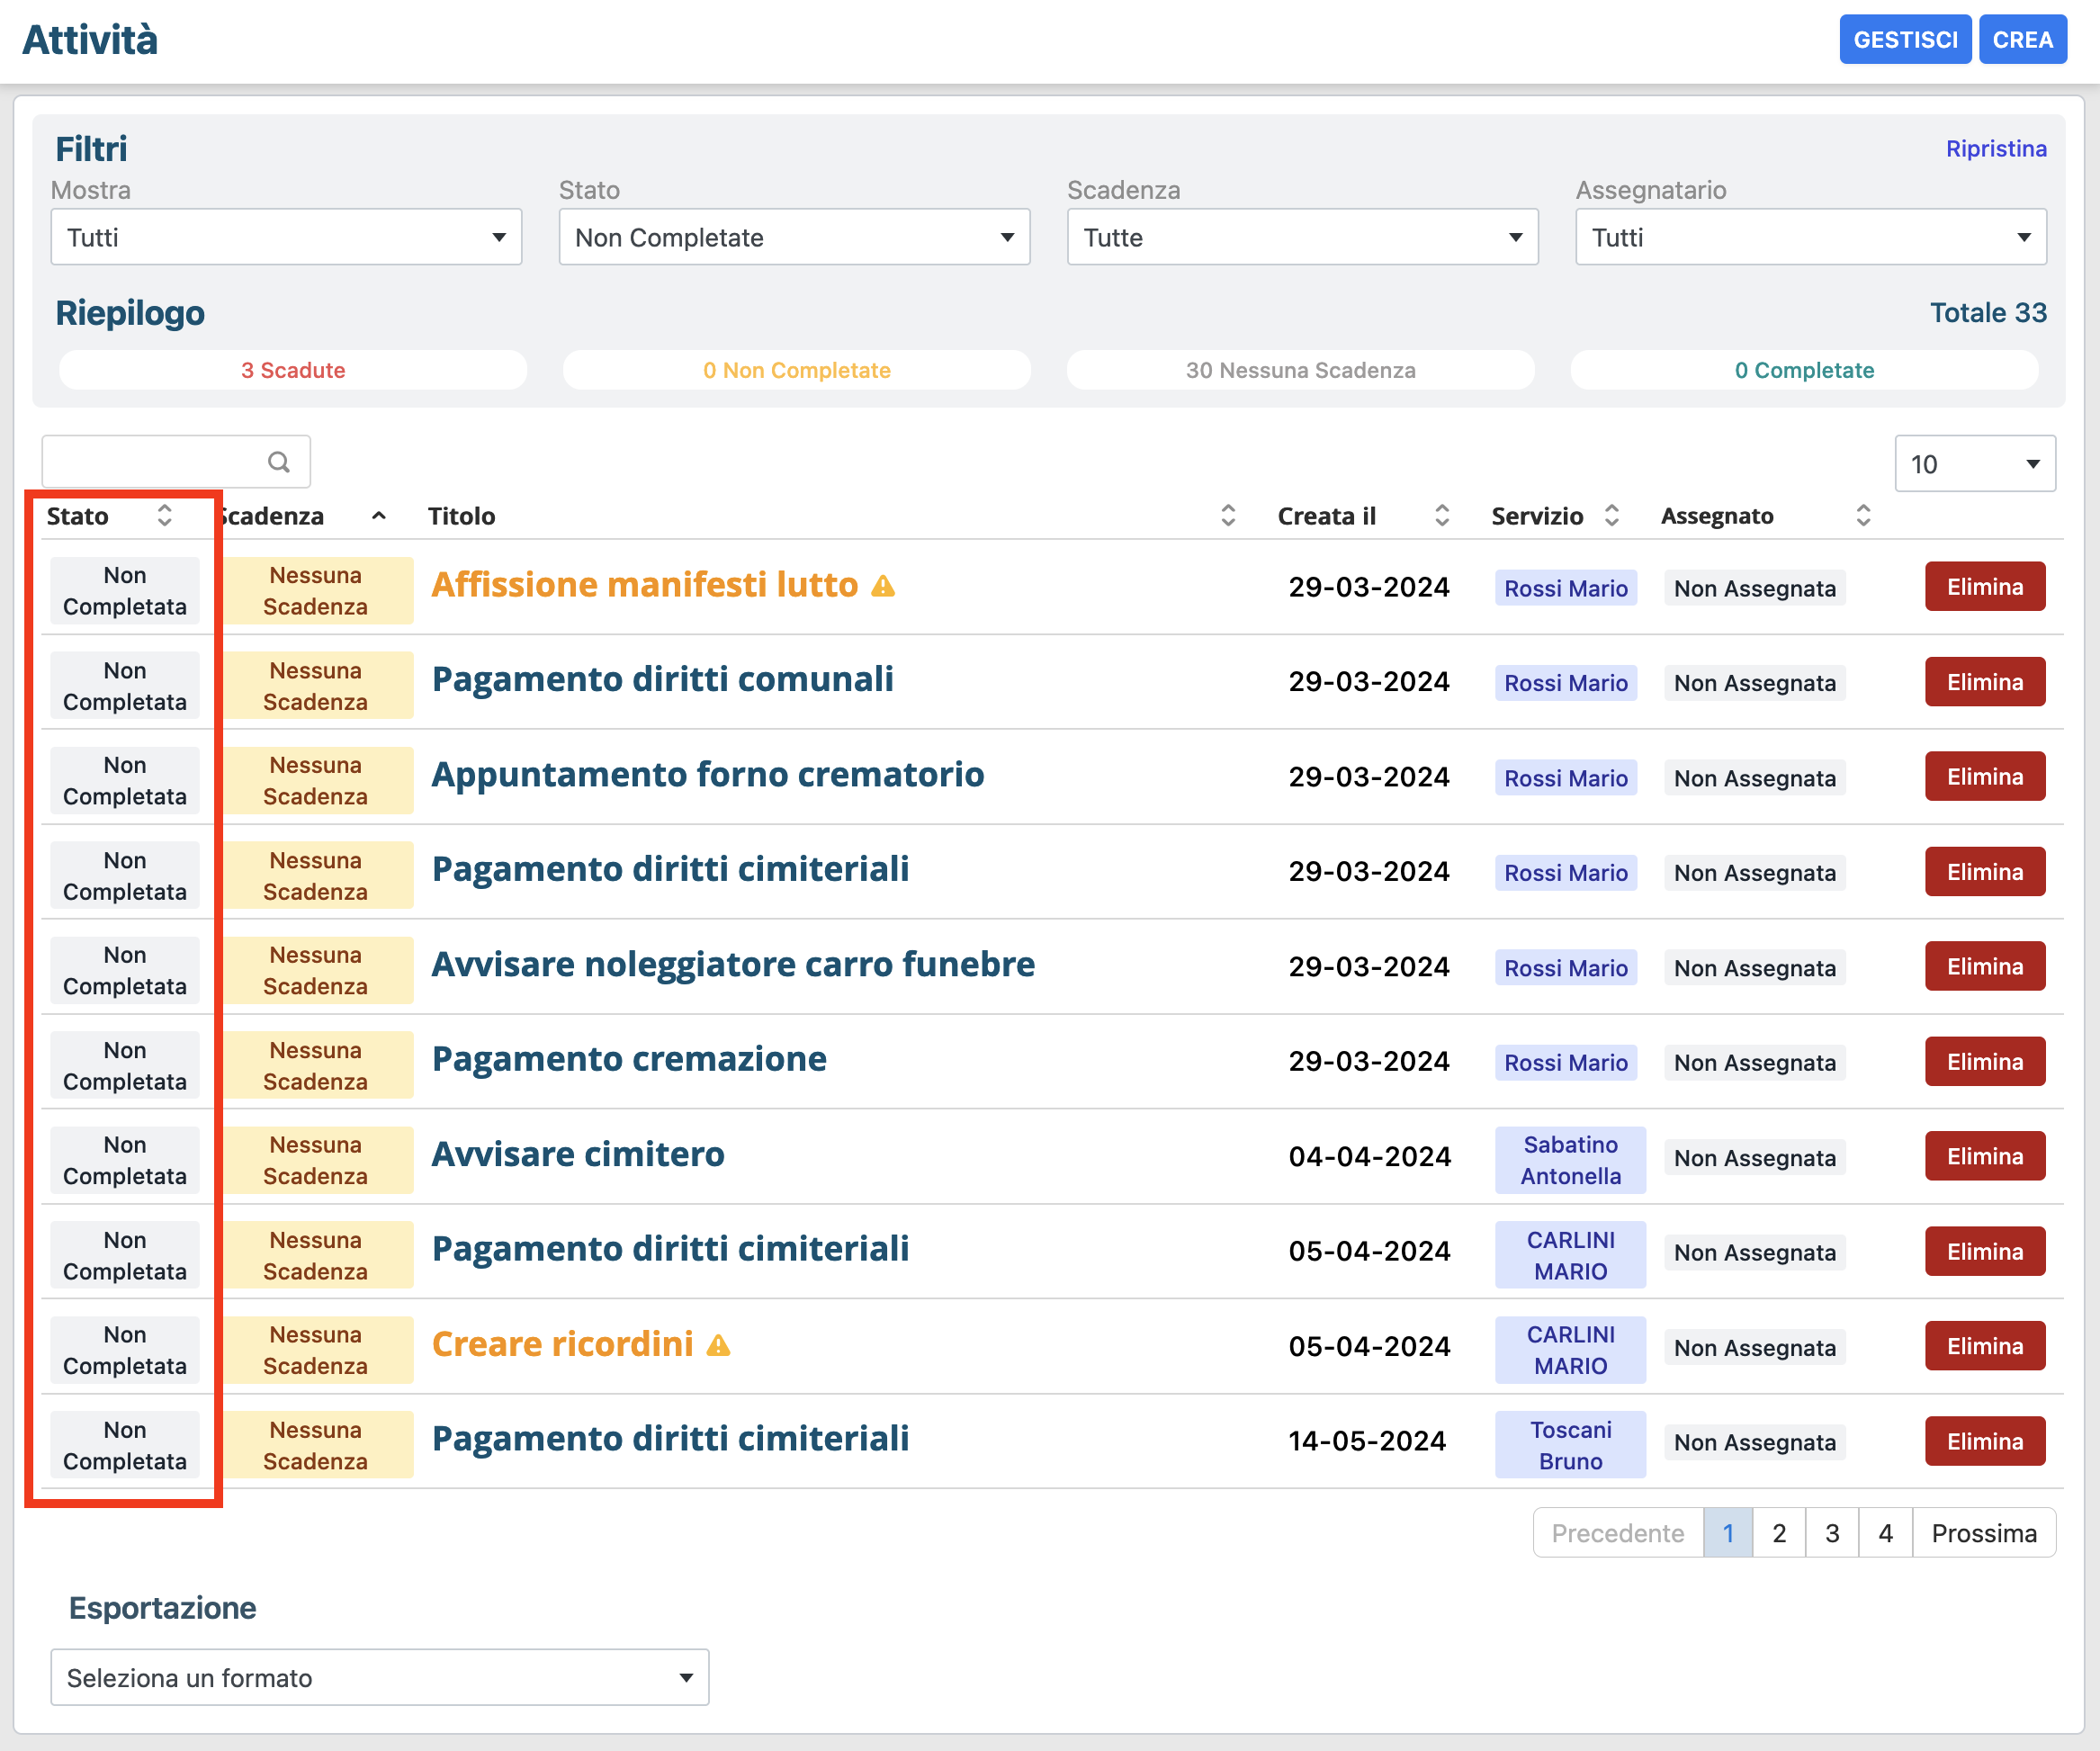Click the search magnifier icon
This screenshot has height=1751, width=2100.
pyautogui.click(x=279, y=462)
